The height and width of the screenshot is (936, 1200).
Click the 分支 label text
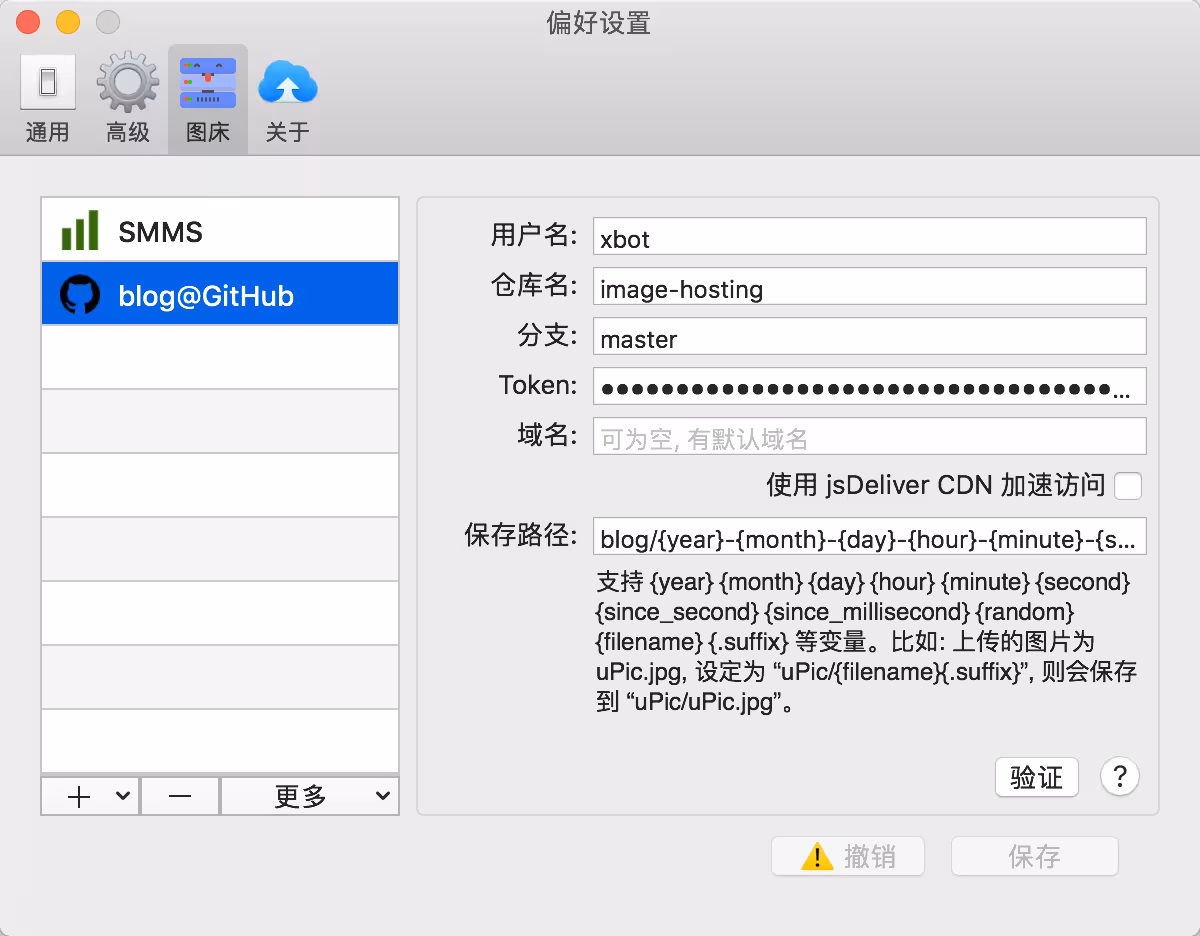548,336
